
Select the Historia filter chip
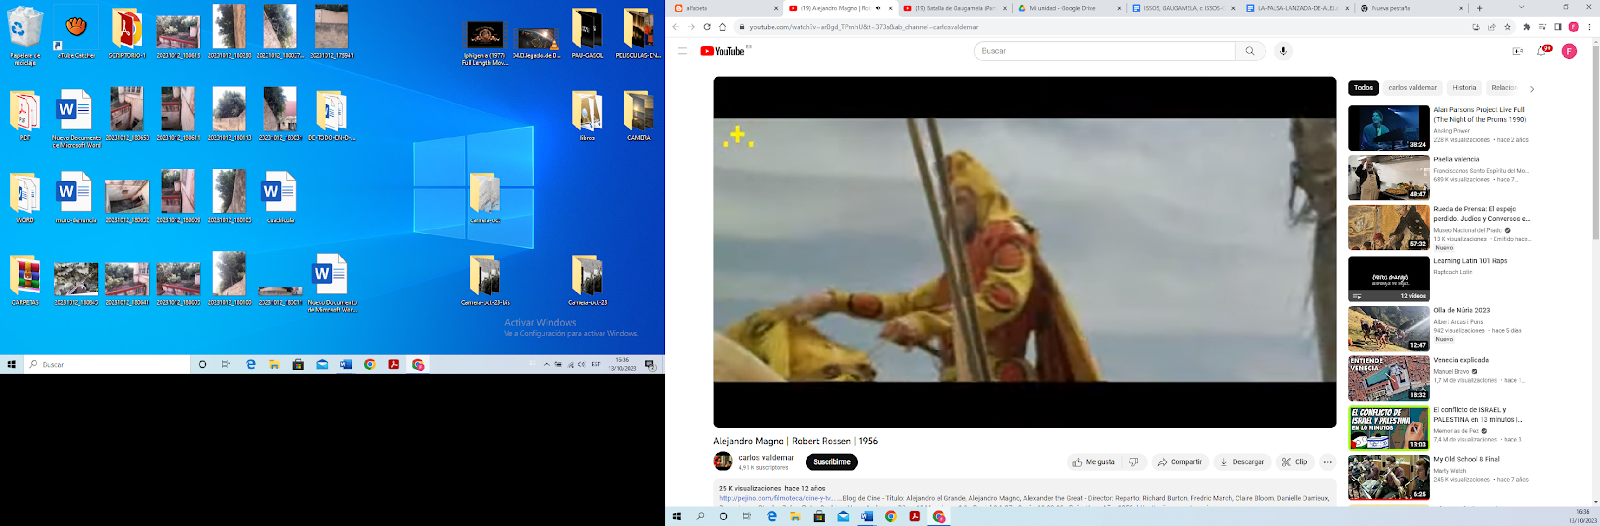1464,88
